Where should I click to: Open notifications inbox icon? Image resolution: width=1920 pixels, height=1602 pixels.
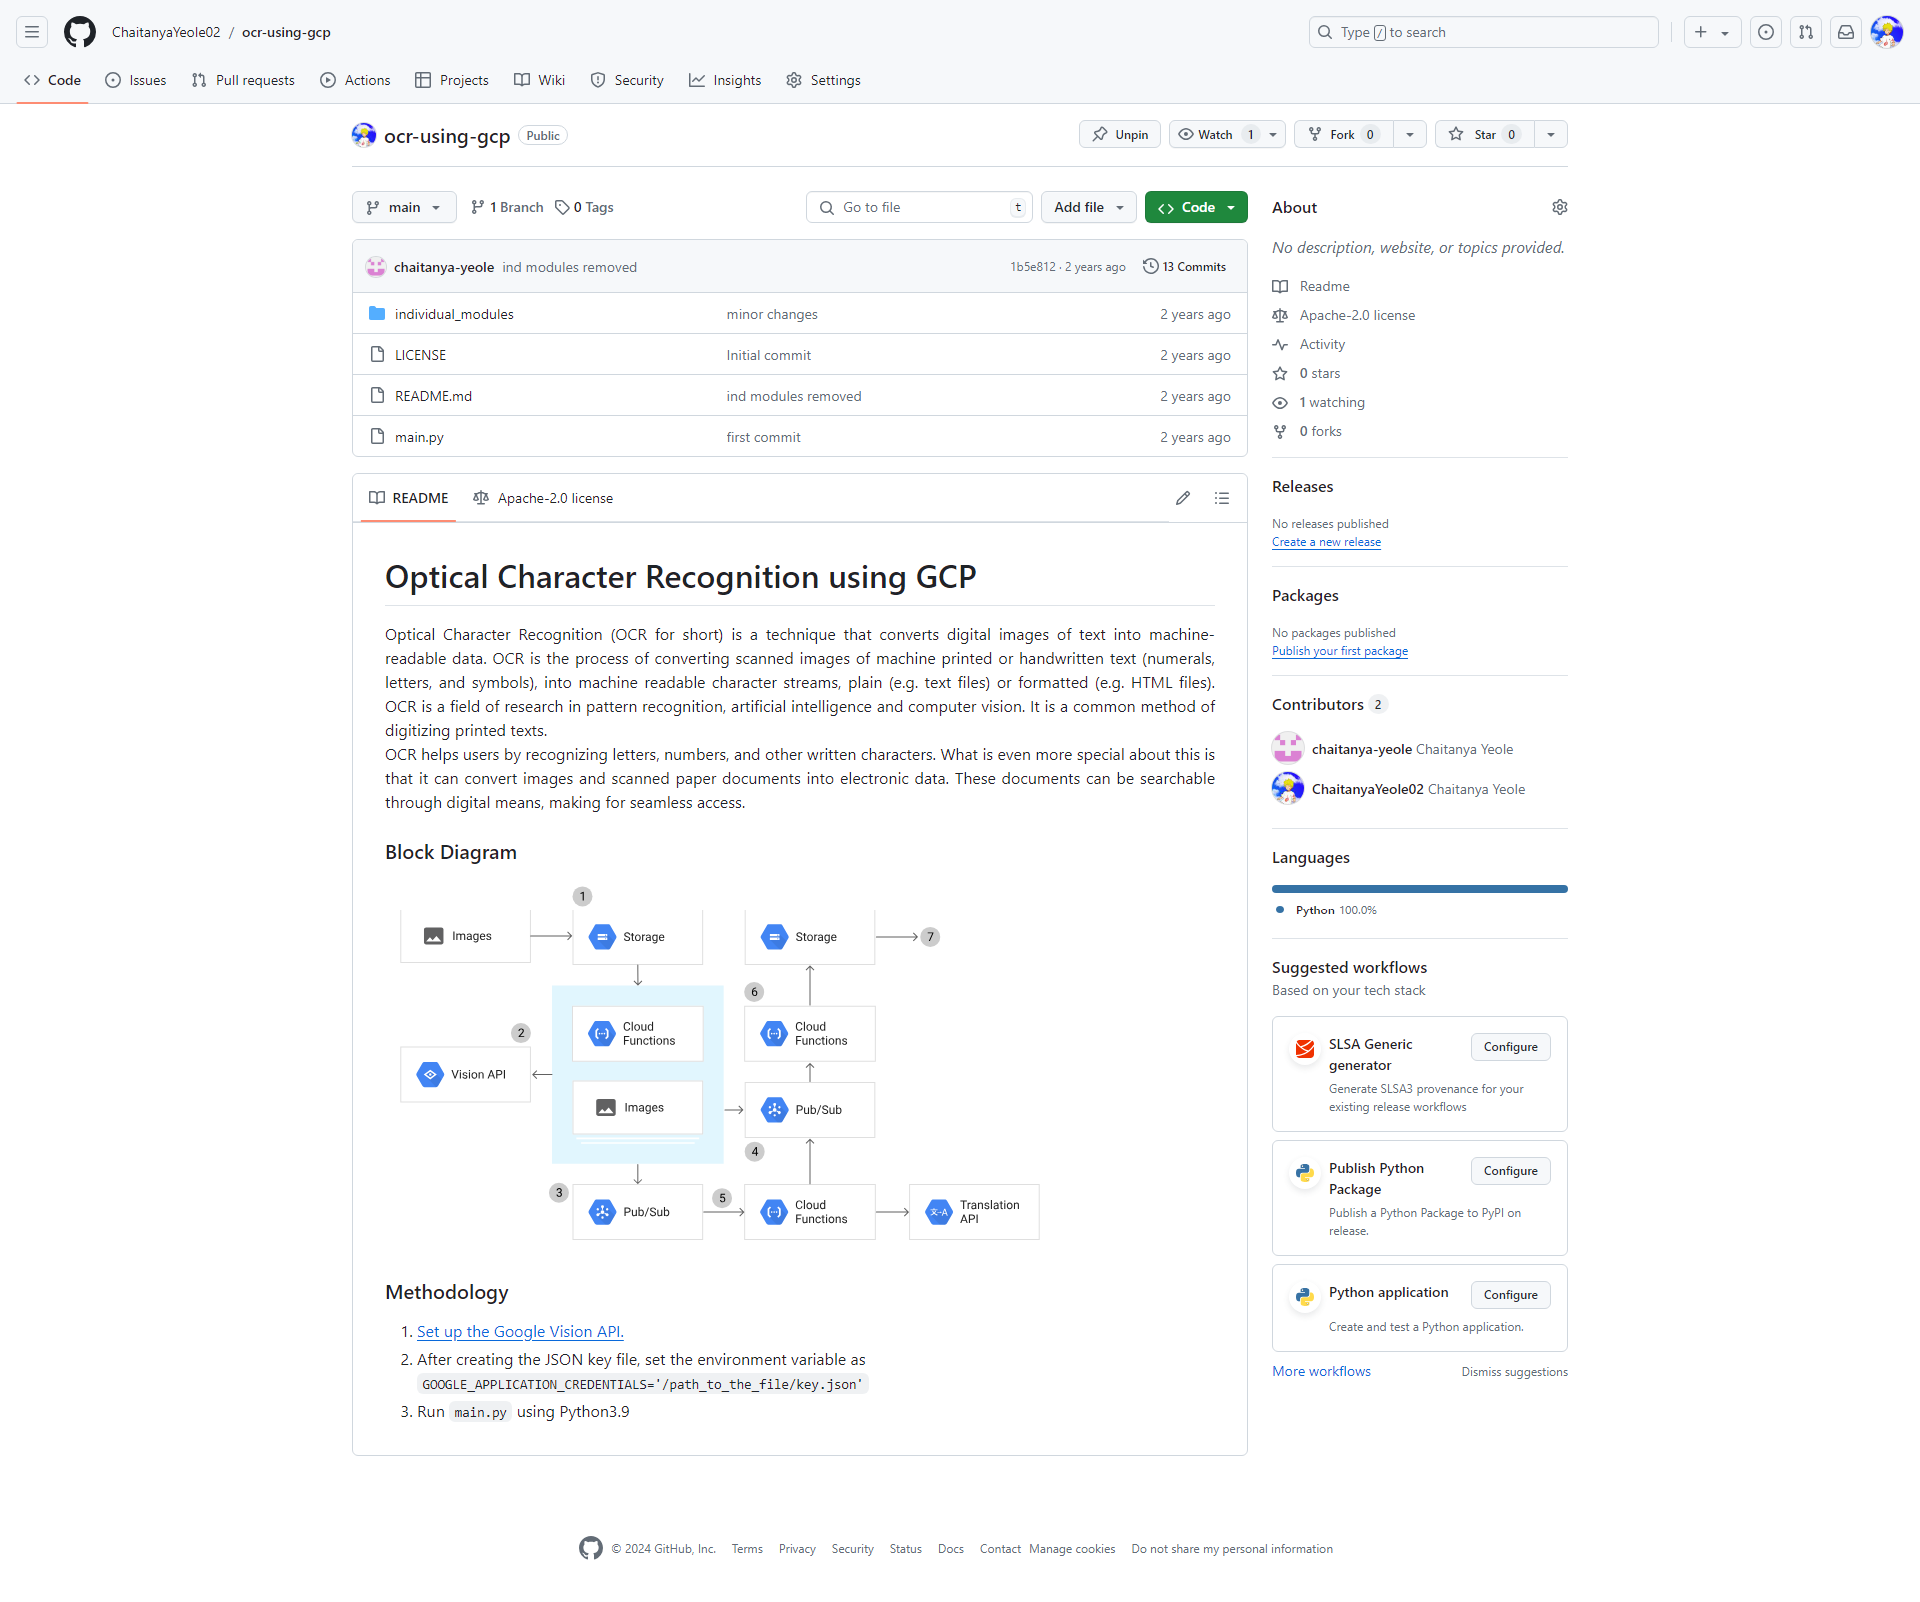(1846, 32)
